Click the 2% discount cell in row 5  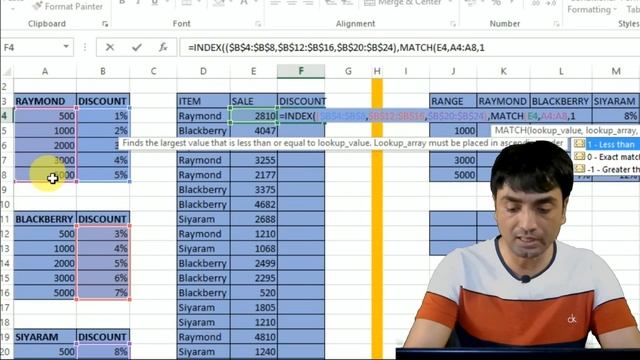103,131
